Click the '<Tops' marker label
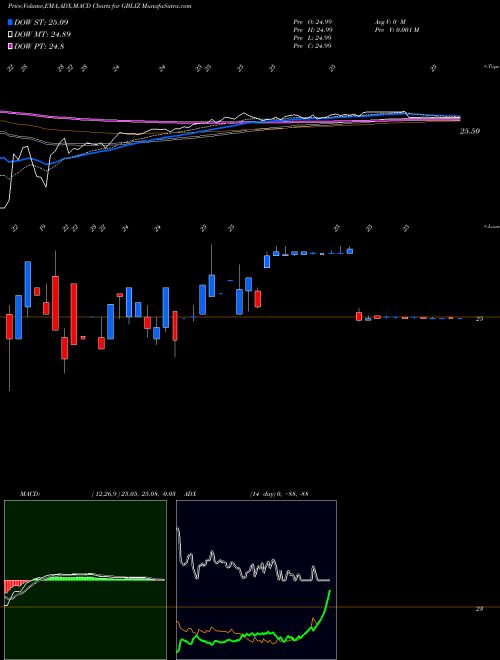 coord(491,67)
